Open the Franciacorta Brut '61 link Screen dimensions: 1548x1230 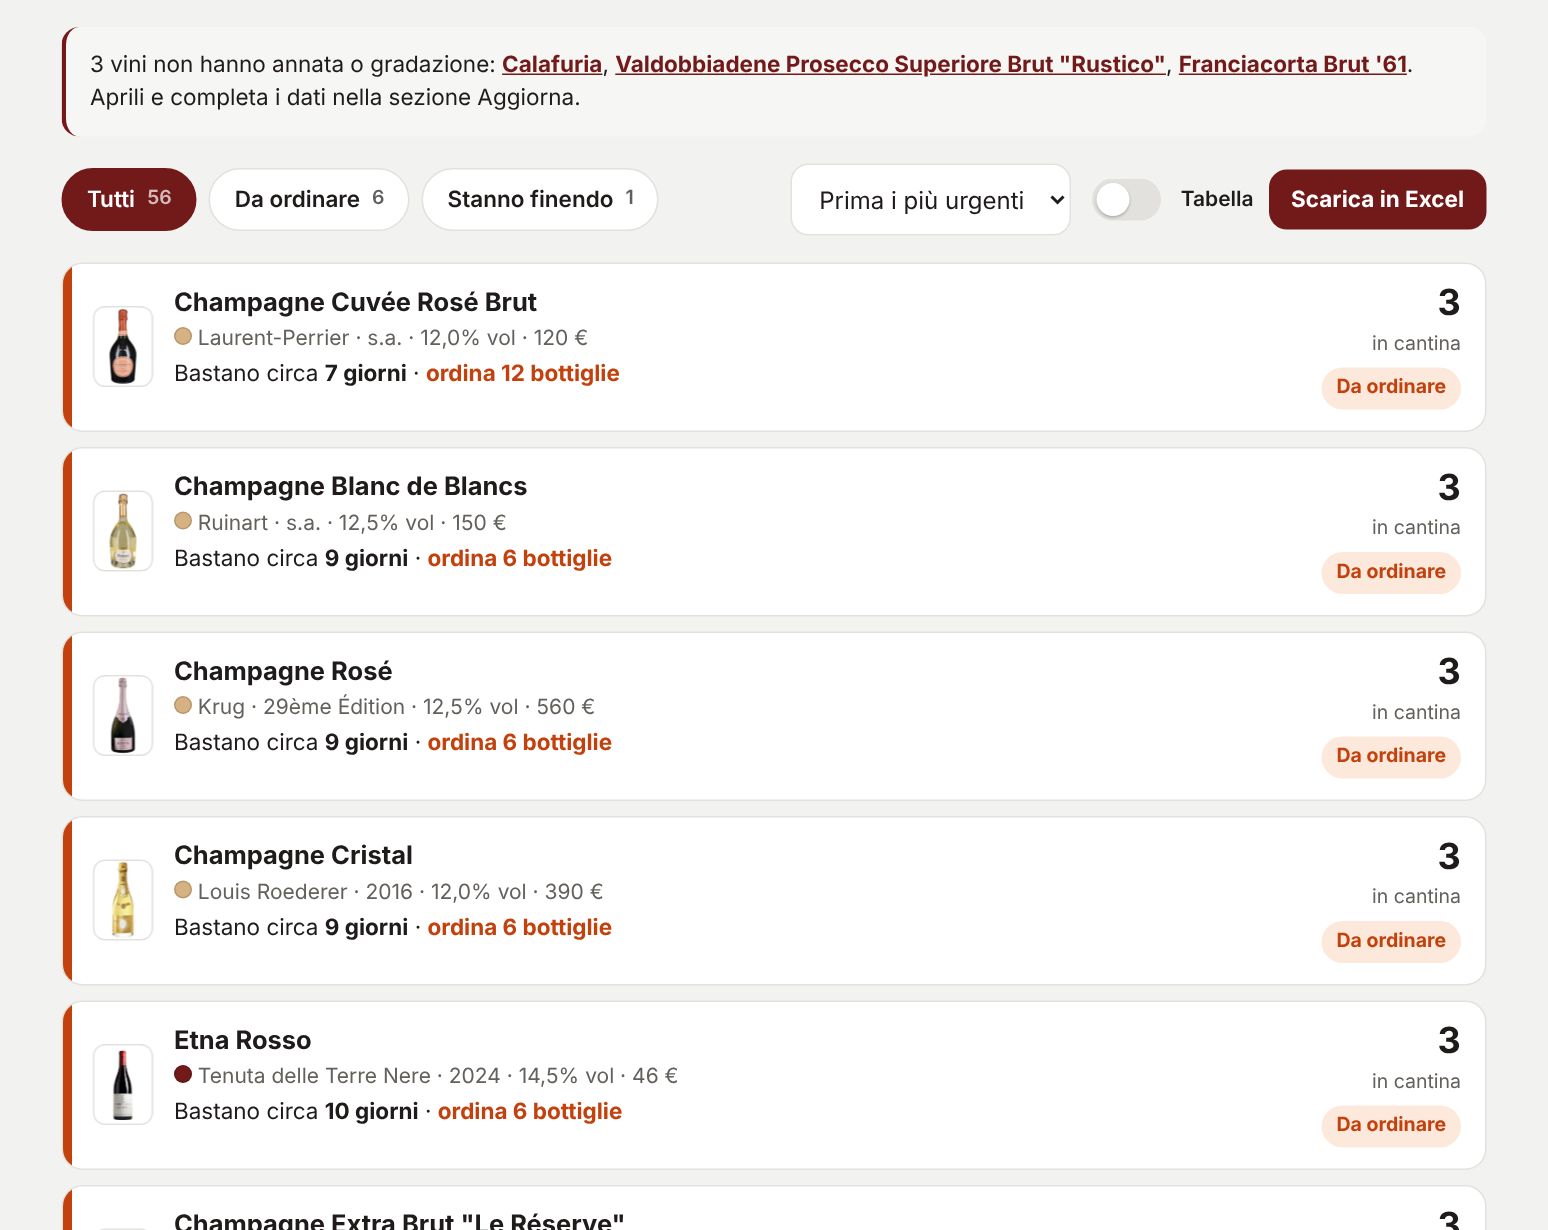click(1293, 64)
